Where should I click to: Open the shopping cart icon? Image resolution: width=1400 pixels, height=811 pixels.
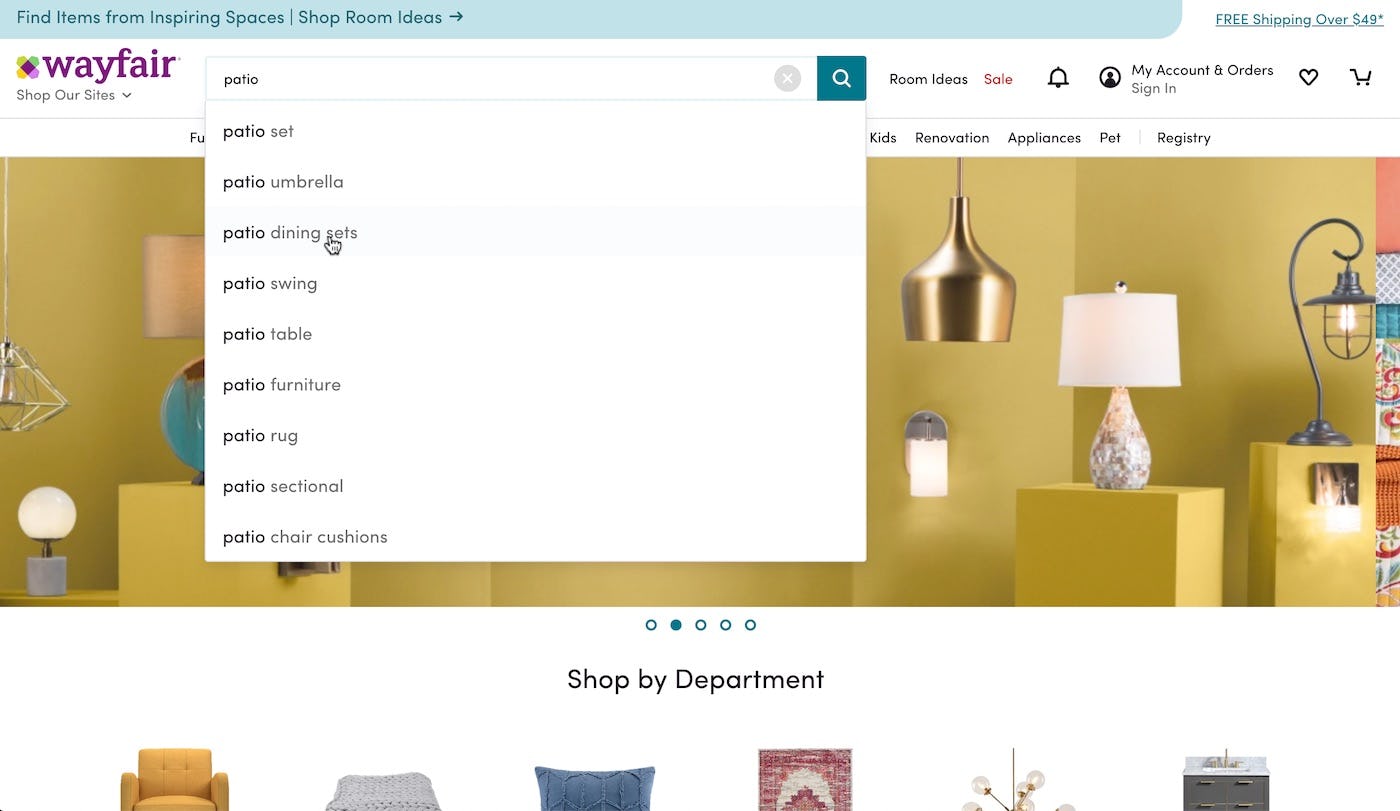1360,78
